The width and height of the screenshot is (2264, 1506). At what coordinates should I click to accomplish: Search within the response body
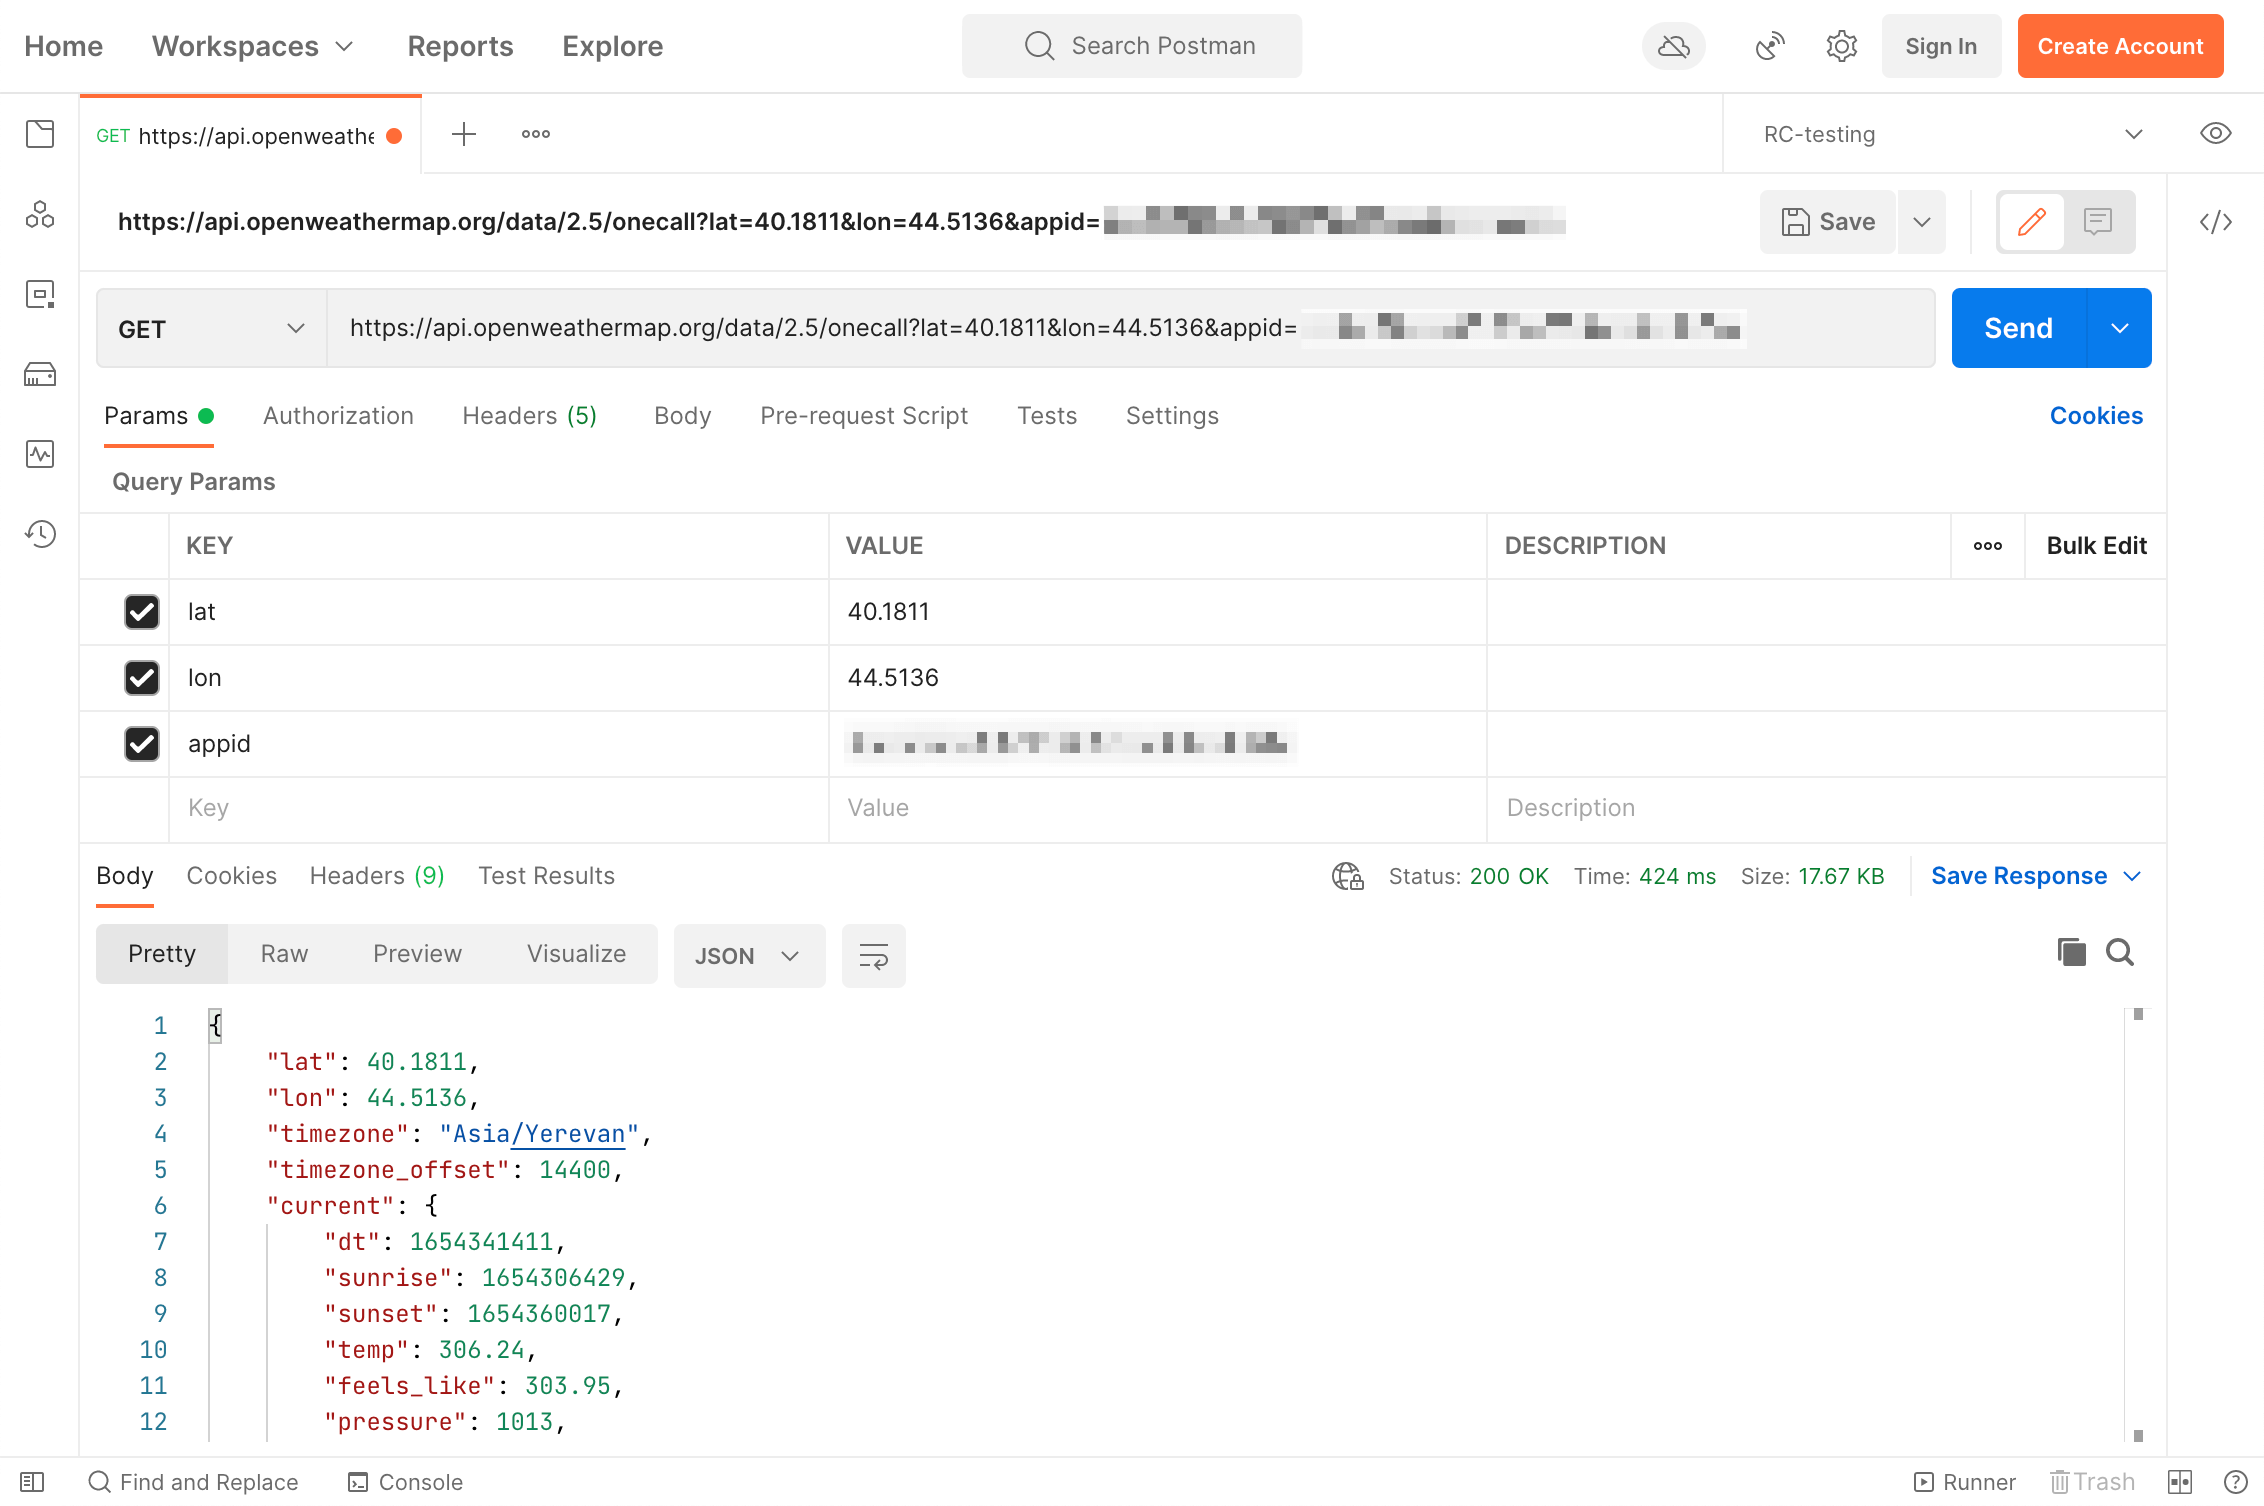2120,952
